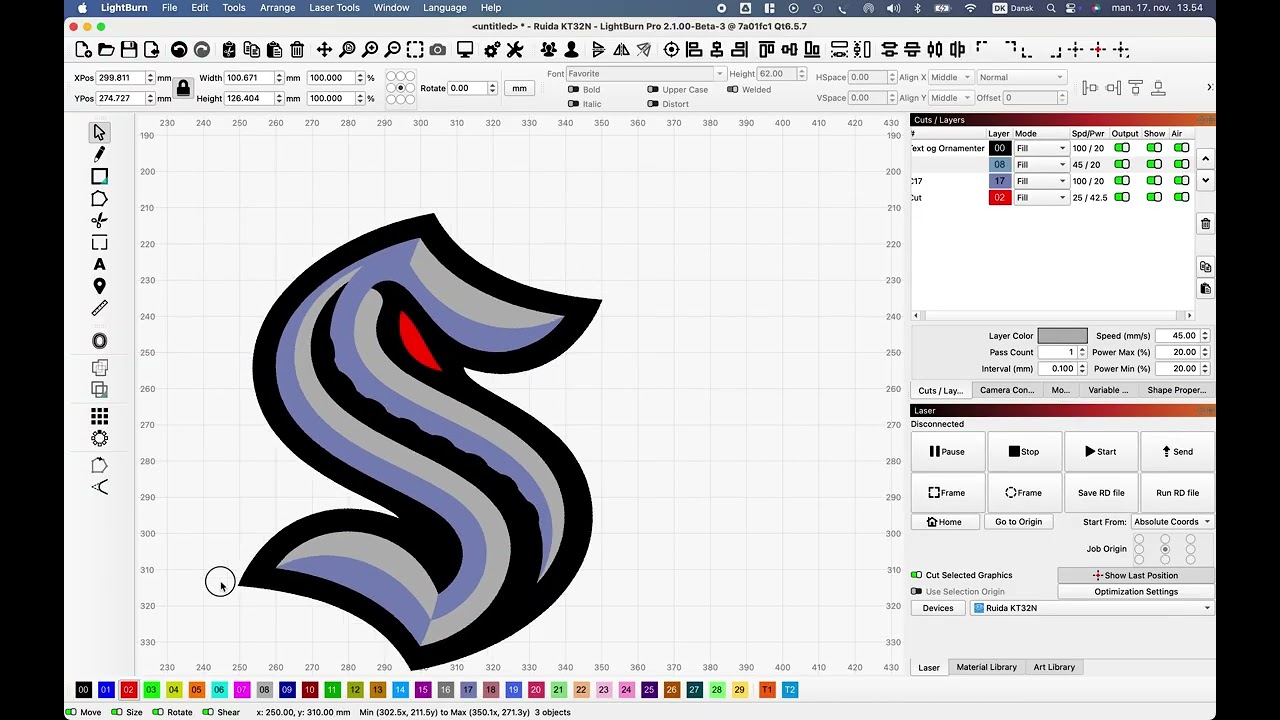Image resolution: width=1280 pixels, height=720 pixels.
Task: Delete selection using toolbar trash icon
Action: (297, 50)
